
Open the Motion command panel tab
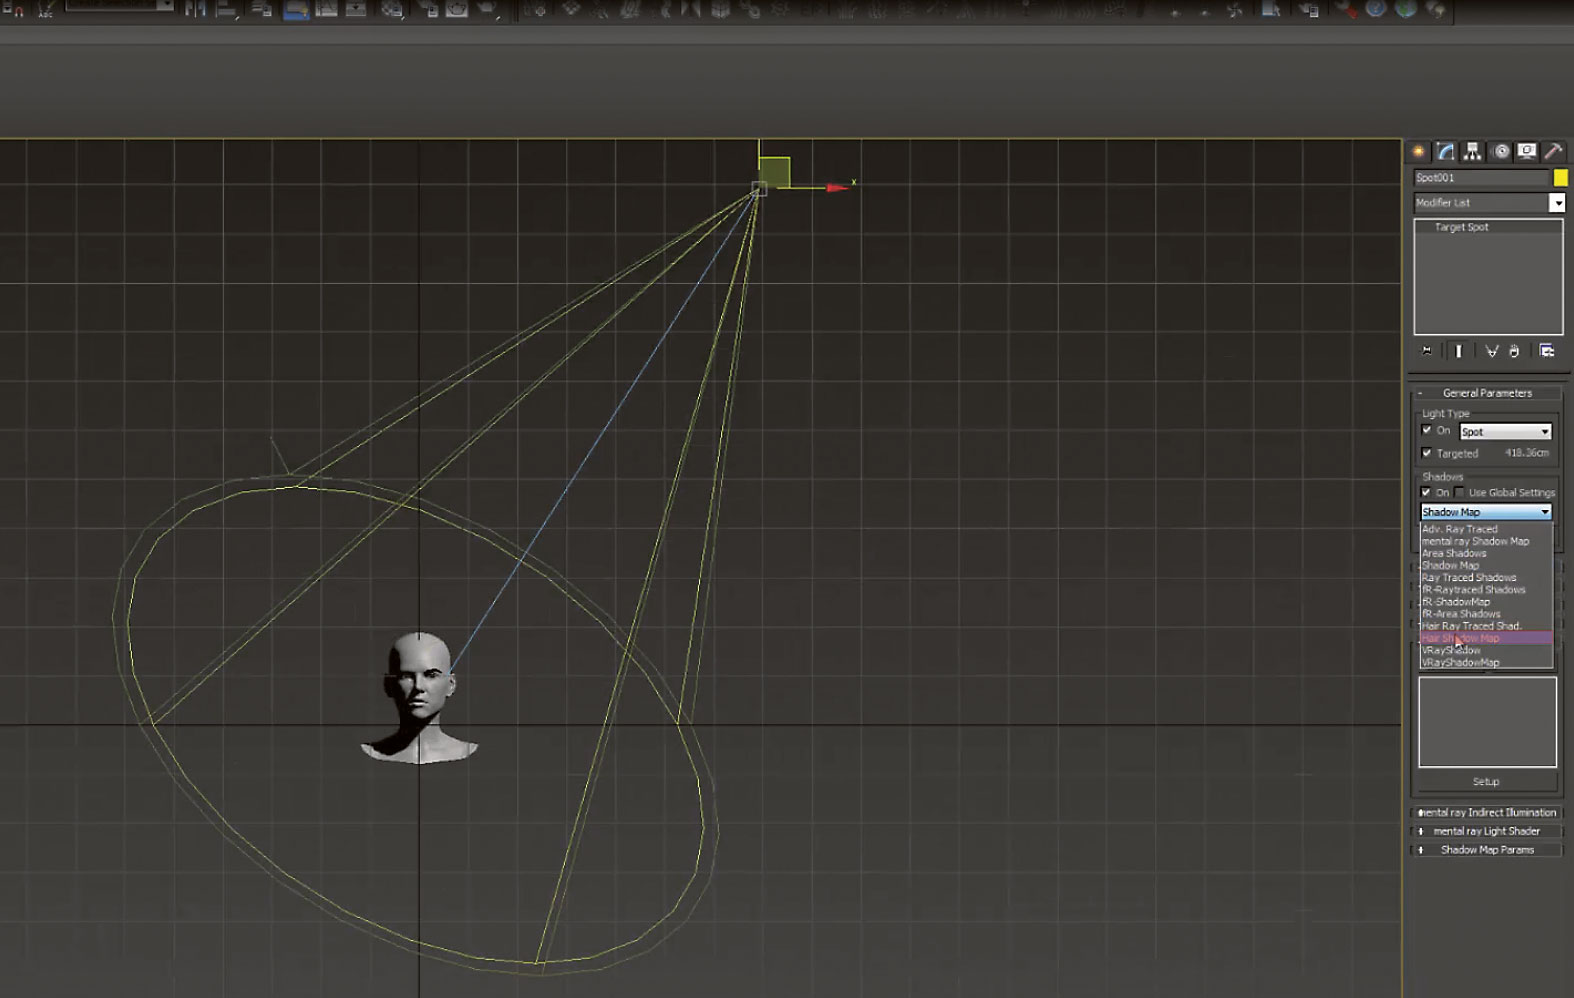(1500, 151)
